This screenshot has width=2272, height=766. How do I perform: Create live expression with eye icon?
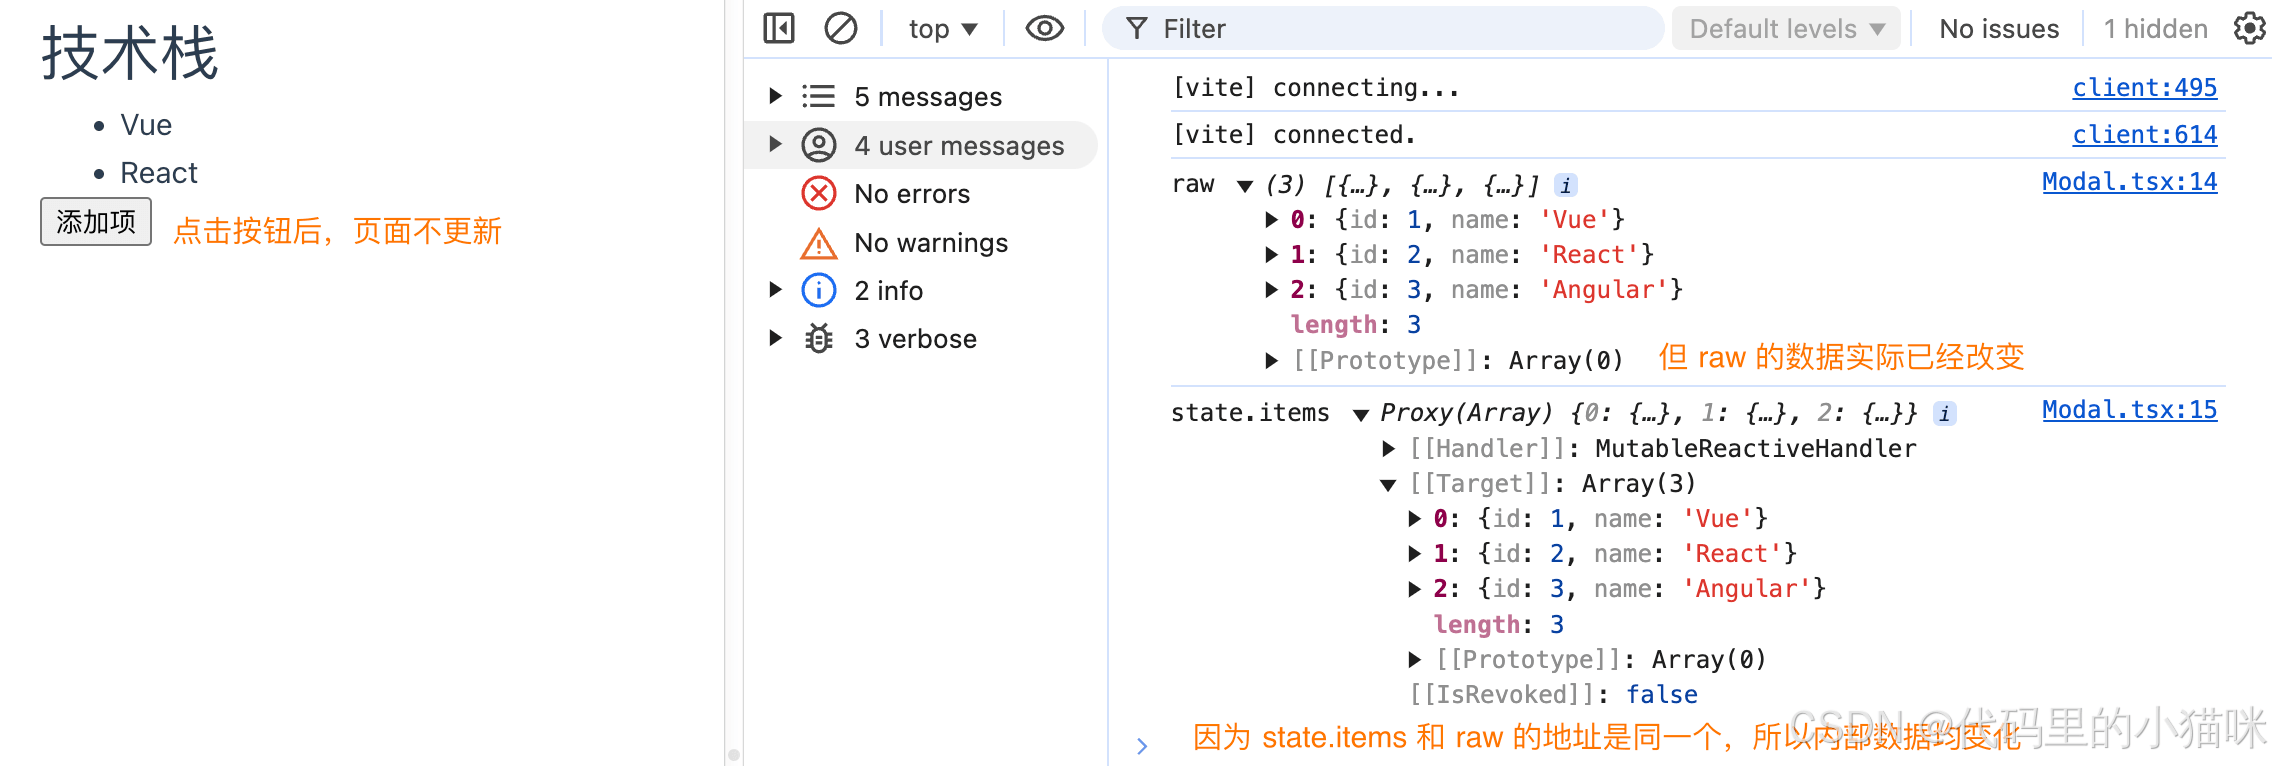coord(1044,28)
